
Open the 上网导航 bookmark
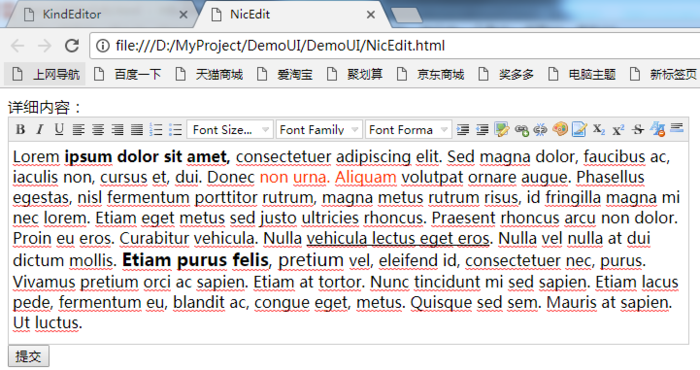[45, 74]
